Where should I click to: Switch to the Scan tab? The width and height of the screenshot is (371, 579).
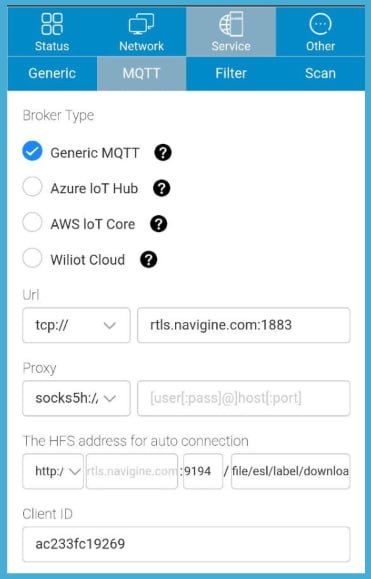pos(320,73)
